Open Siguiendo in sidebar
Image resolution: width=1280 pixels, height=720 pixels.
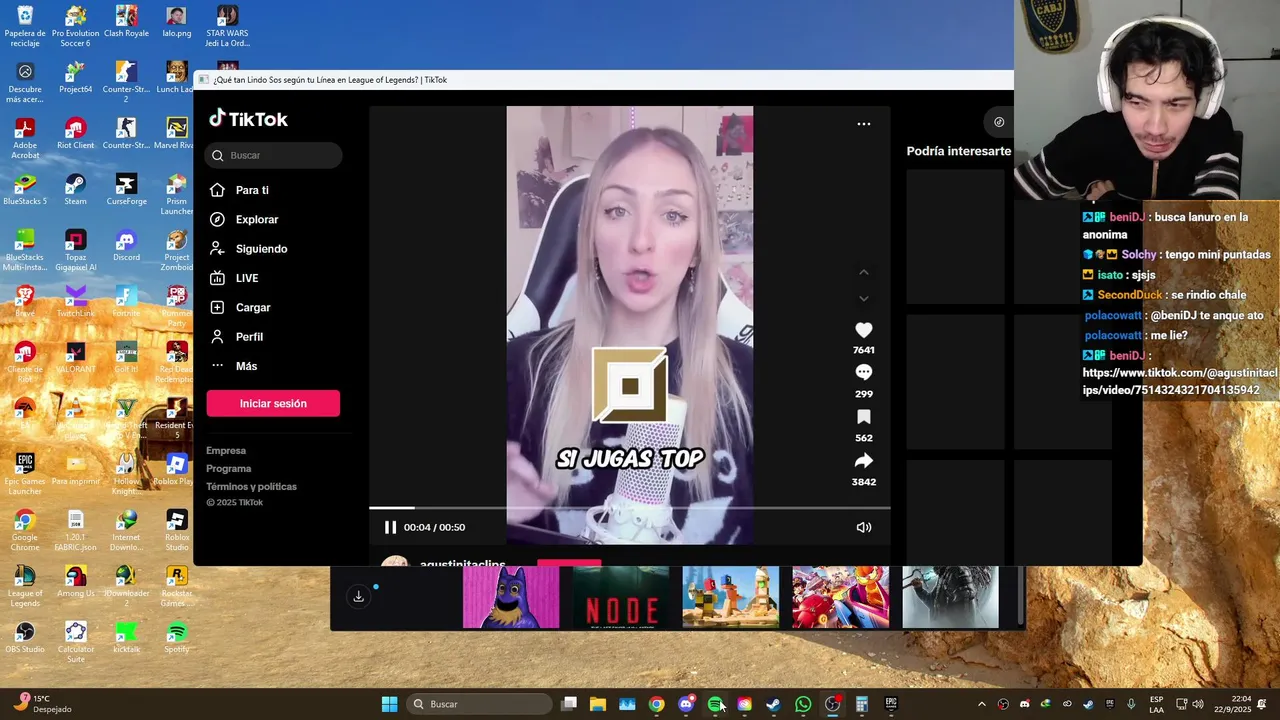tap(261, 249)
